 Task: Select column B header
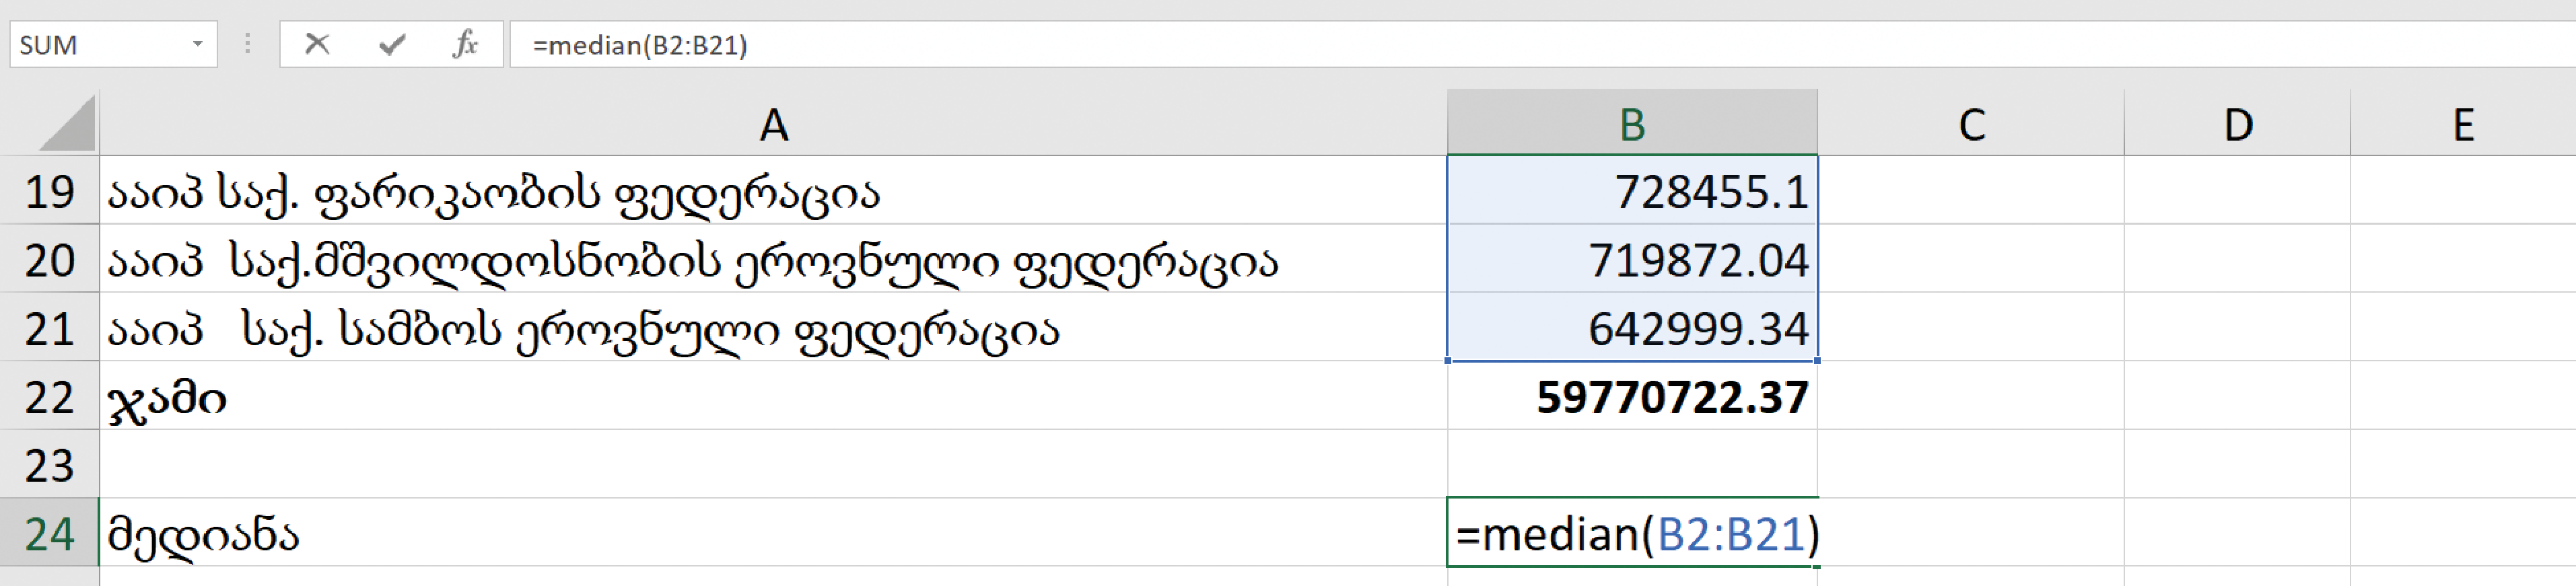pos(1632,123)
